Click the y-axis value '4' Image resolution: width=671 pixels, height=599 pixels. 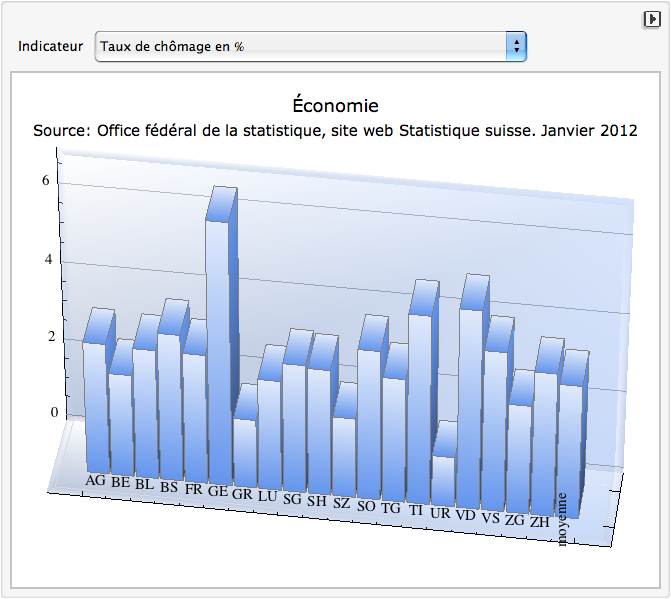[x=48, y=259]
